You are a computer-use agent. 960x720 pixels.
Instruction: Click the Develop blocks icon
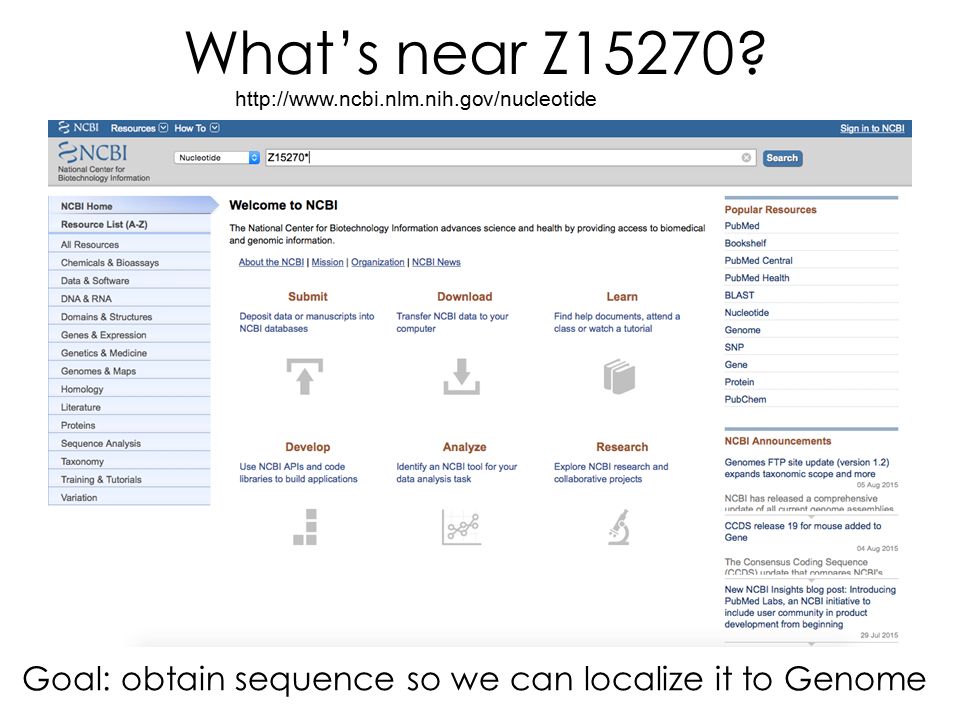pyautogui.click(x=305, y=527)
